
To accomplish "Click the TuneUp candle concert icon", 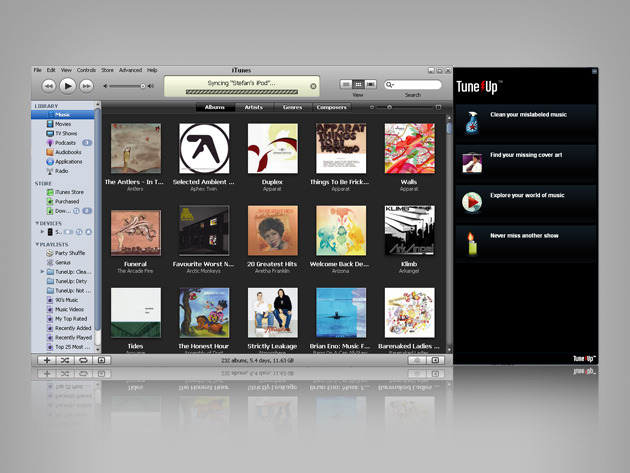I will [470, 241].
